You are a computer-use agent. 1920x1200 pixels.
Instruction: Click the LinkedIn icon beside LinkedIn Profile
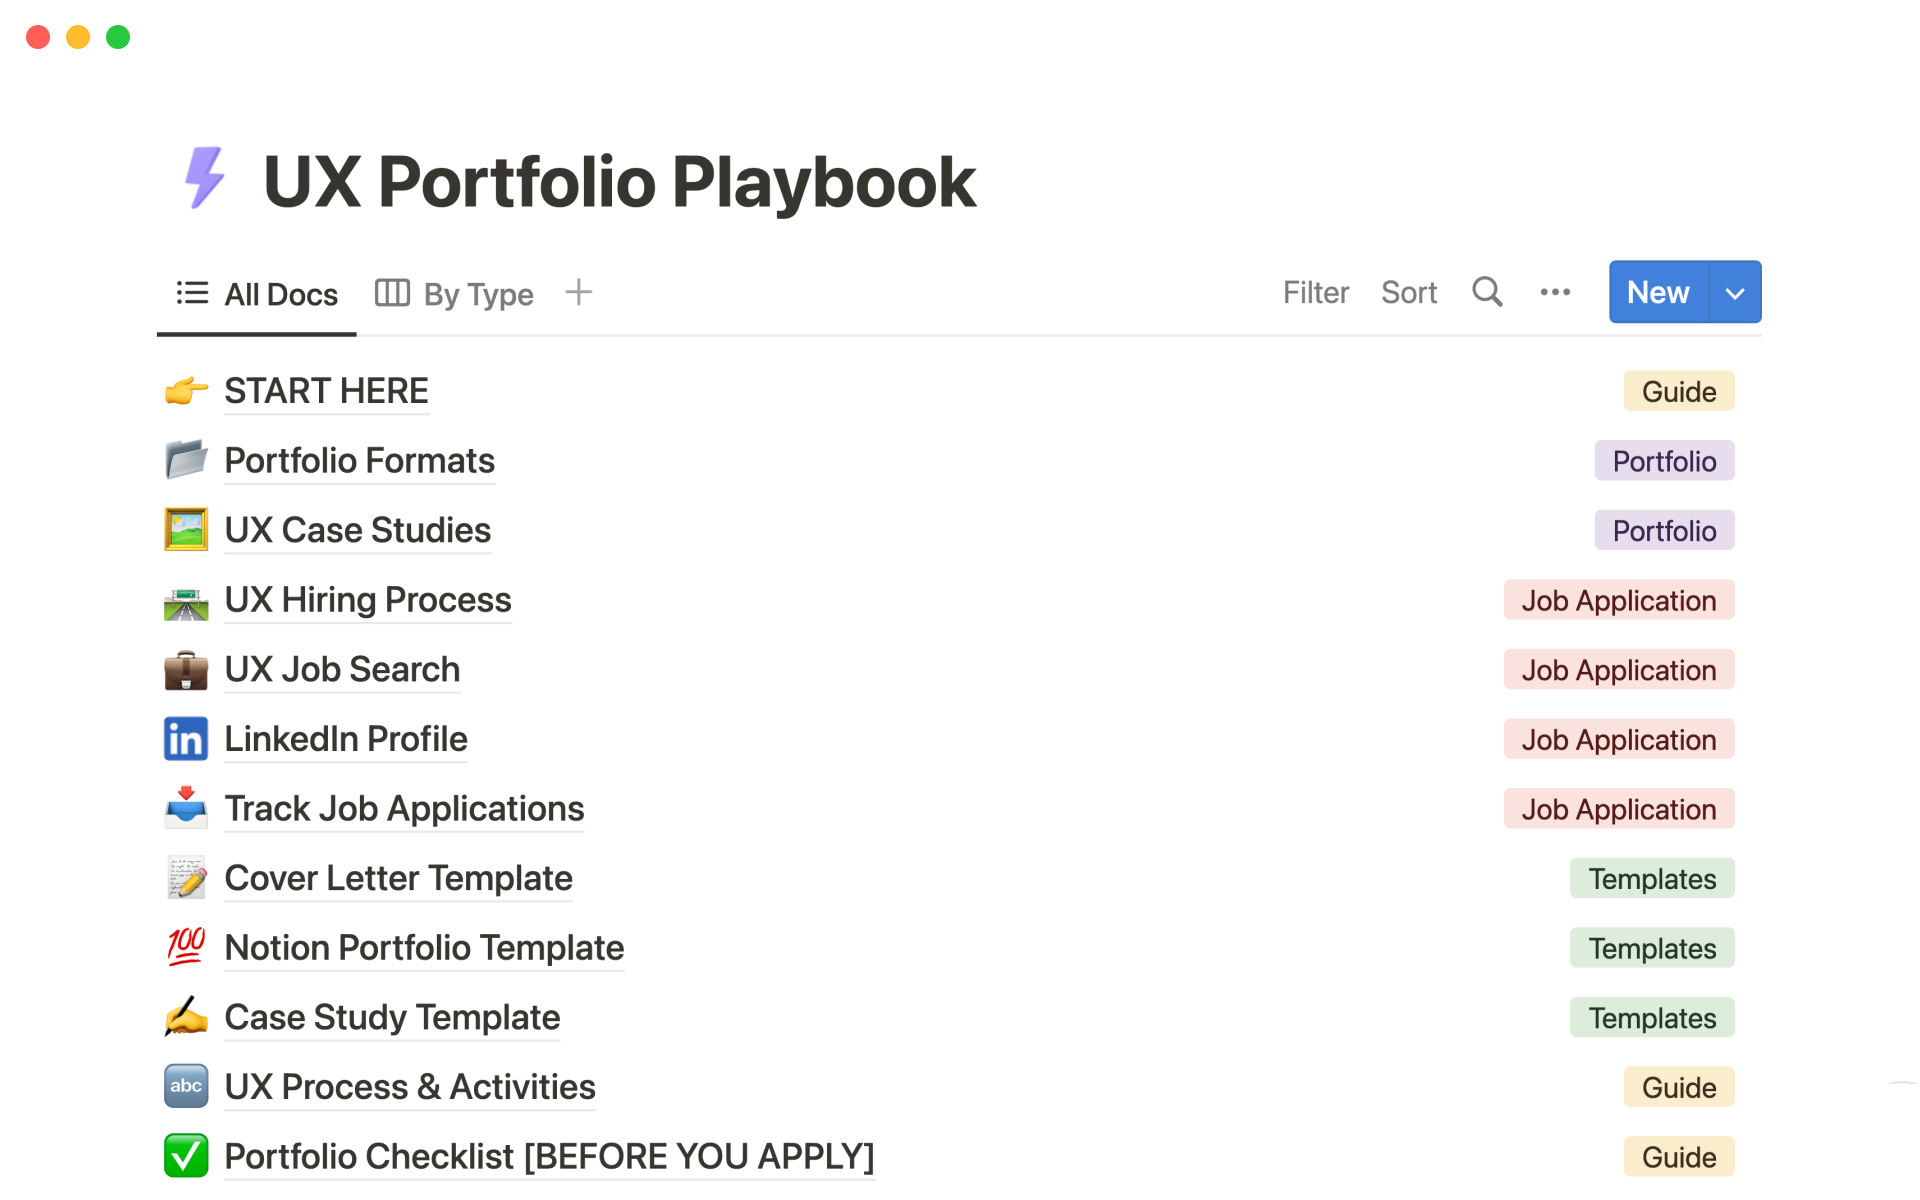186,739
